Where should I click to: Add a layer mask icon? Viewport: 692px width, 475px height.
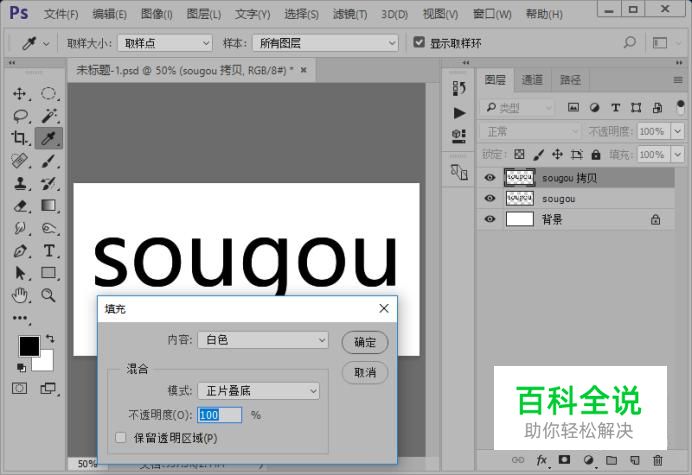[x=564, y=460]
